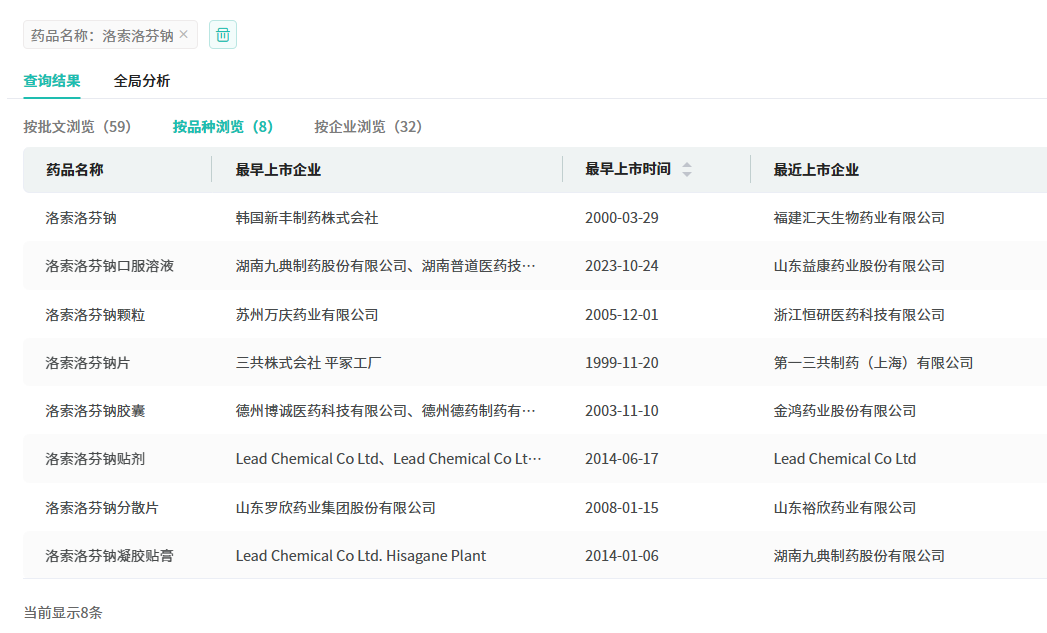Open 按批文浏览 (59) view

(77, 127)
